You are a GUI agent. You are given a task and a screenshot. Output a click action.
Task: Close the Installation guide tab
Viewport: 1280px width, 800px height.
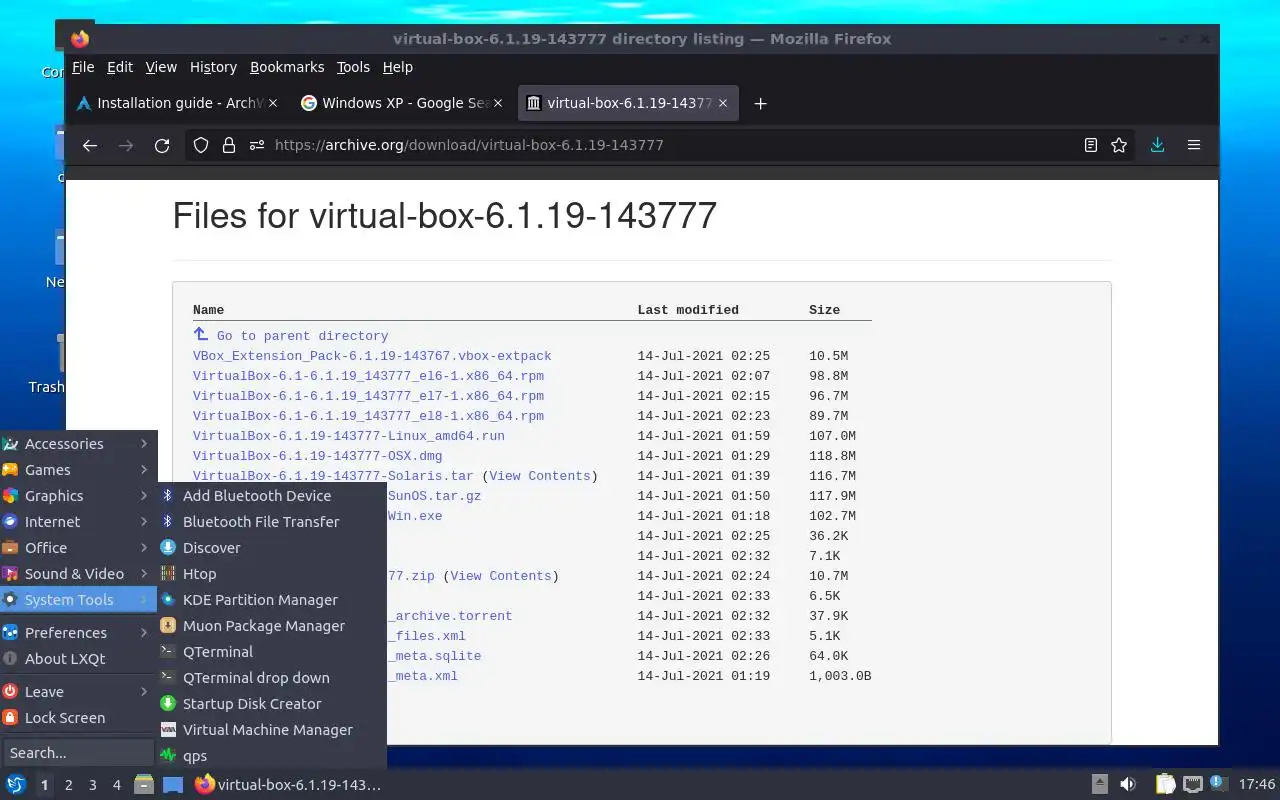tap(274, 103)
